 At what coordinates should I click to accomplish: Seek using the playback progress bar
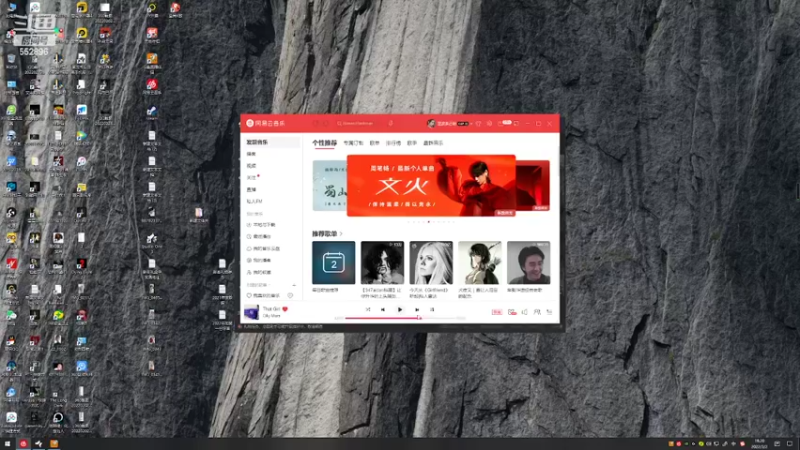(400, 318)
